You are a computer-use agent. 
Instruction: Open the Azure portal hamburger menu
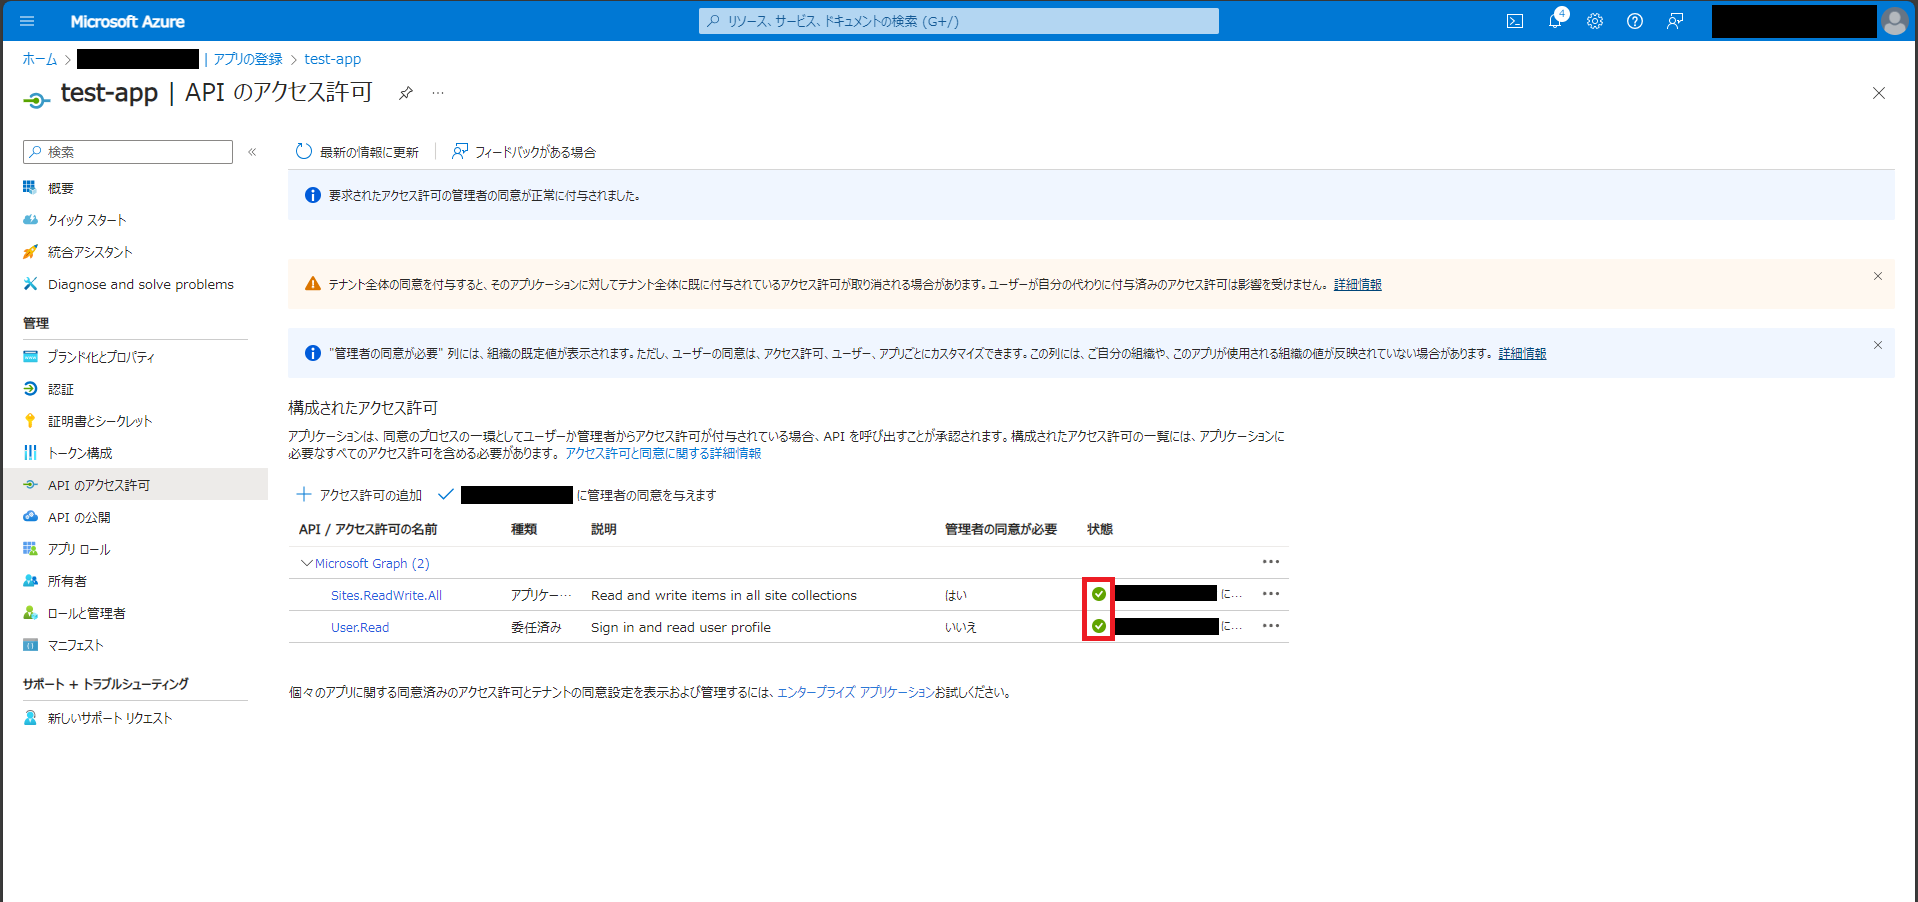click(27, 21)
